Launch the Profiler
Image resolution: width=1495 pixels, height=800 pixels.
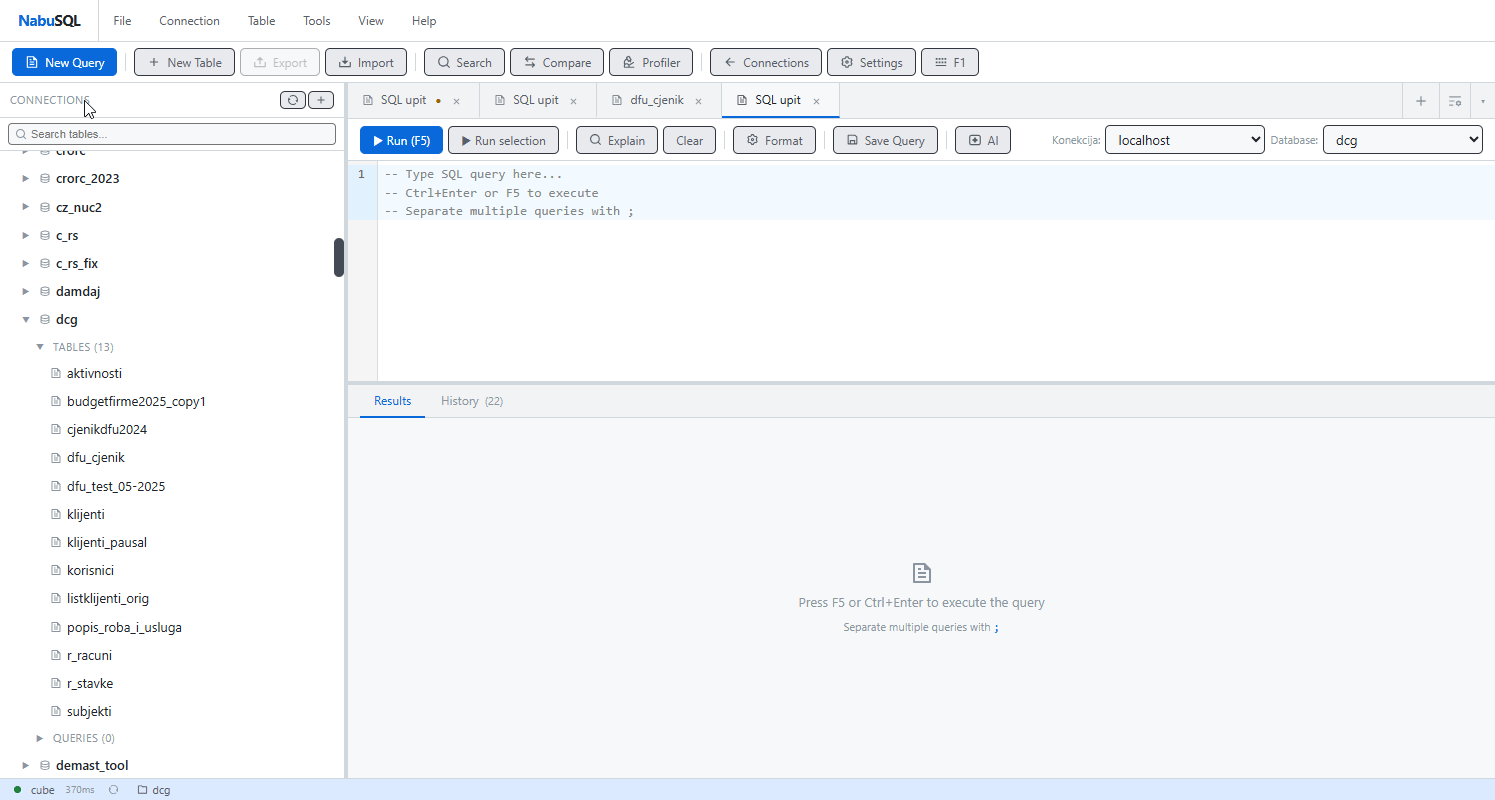tap(651, 62)
